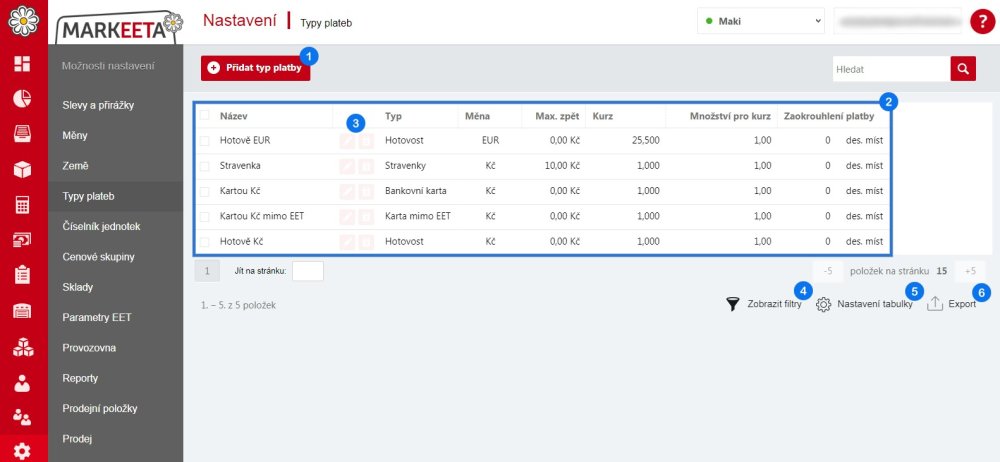
Task: Delete the Stravenka row with trash icon
Action: click(366, 166)
